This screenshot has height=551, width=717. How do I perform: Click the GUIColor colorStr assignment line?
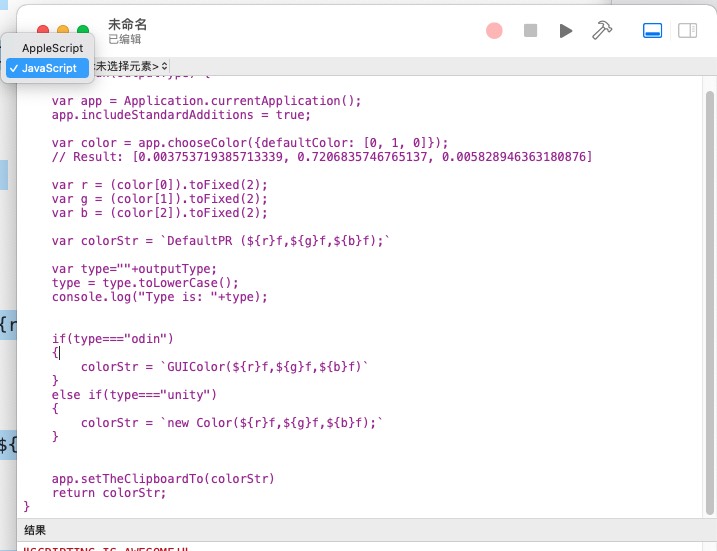224,367
